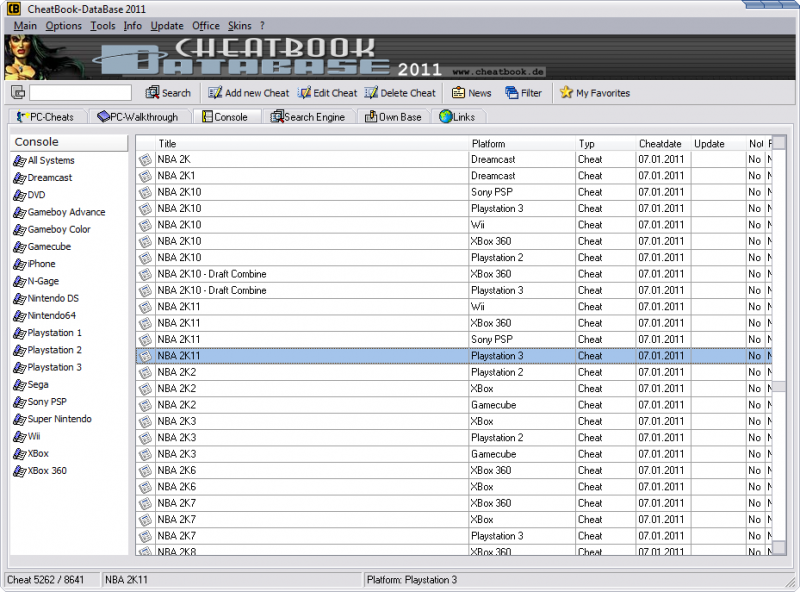
Task: Click the My Favorites button label
Action: click(x=603, y=93)
